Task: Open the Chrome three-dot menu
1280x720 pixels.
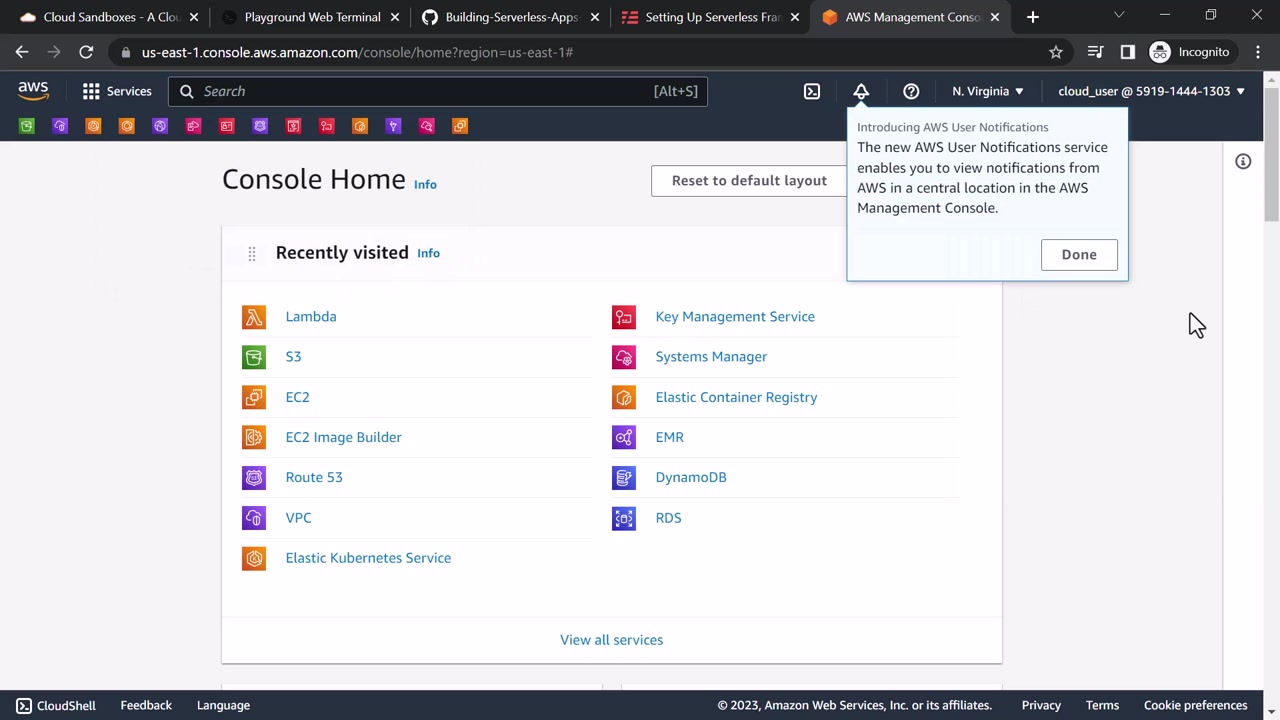Action: (1257, 52)
